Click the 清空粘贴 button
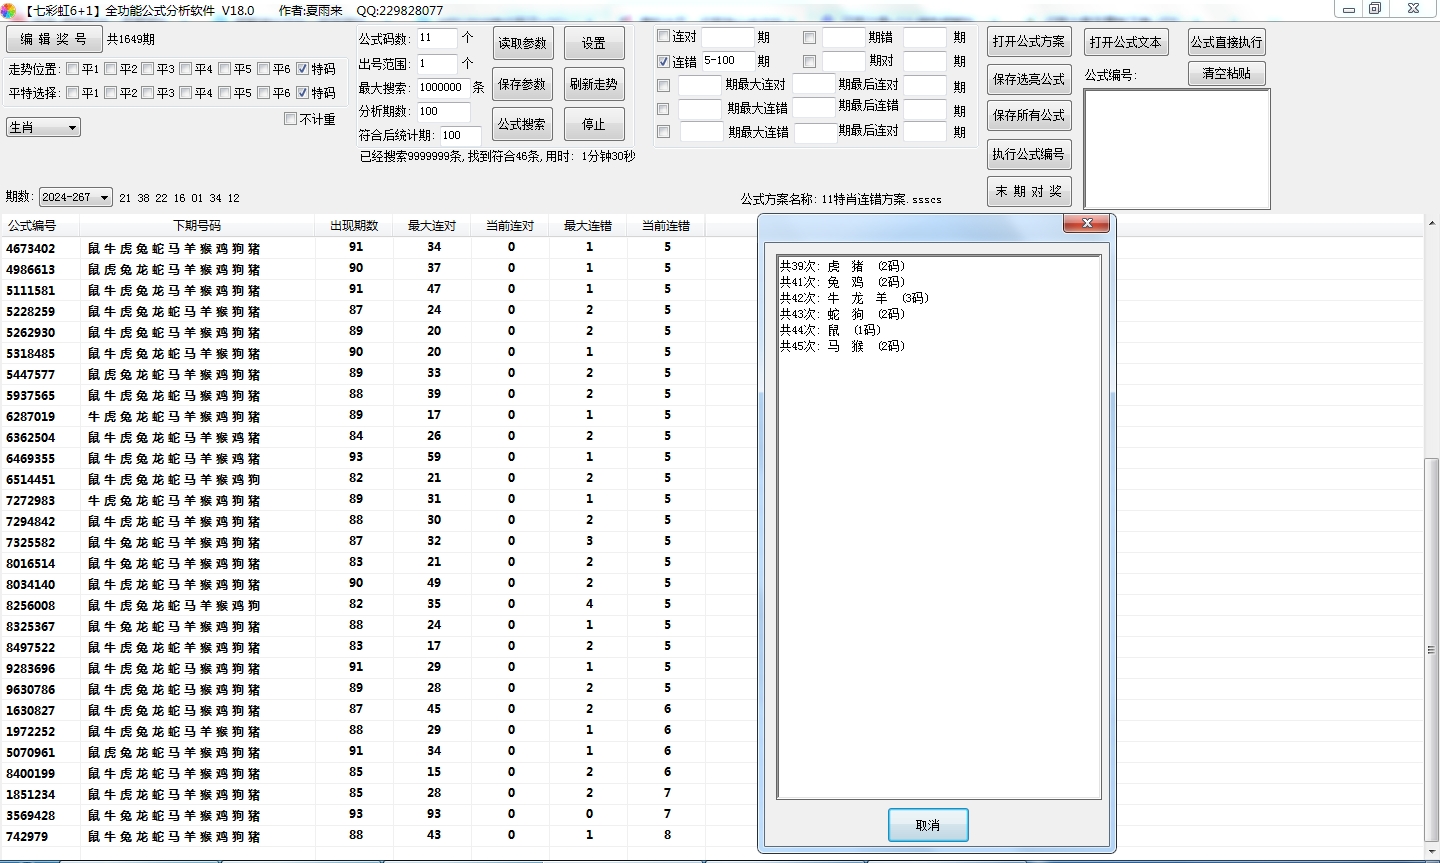 click(1226, 74)
